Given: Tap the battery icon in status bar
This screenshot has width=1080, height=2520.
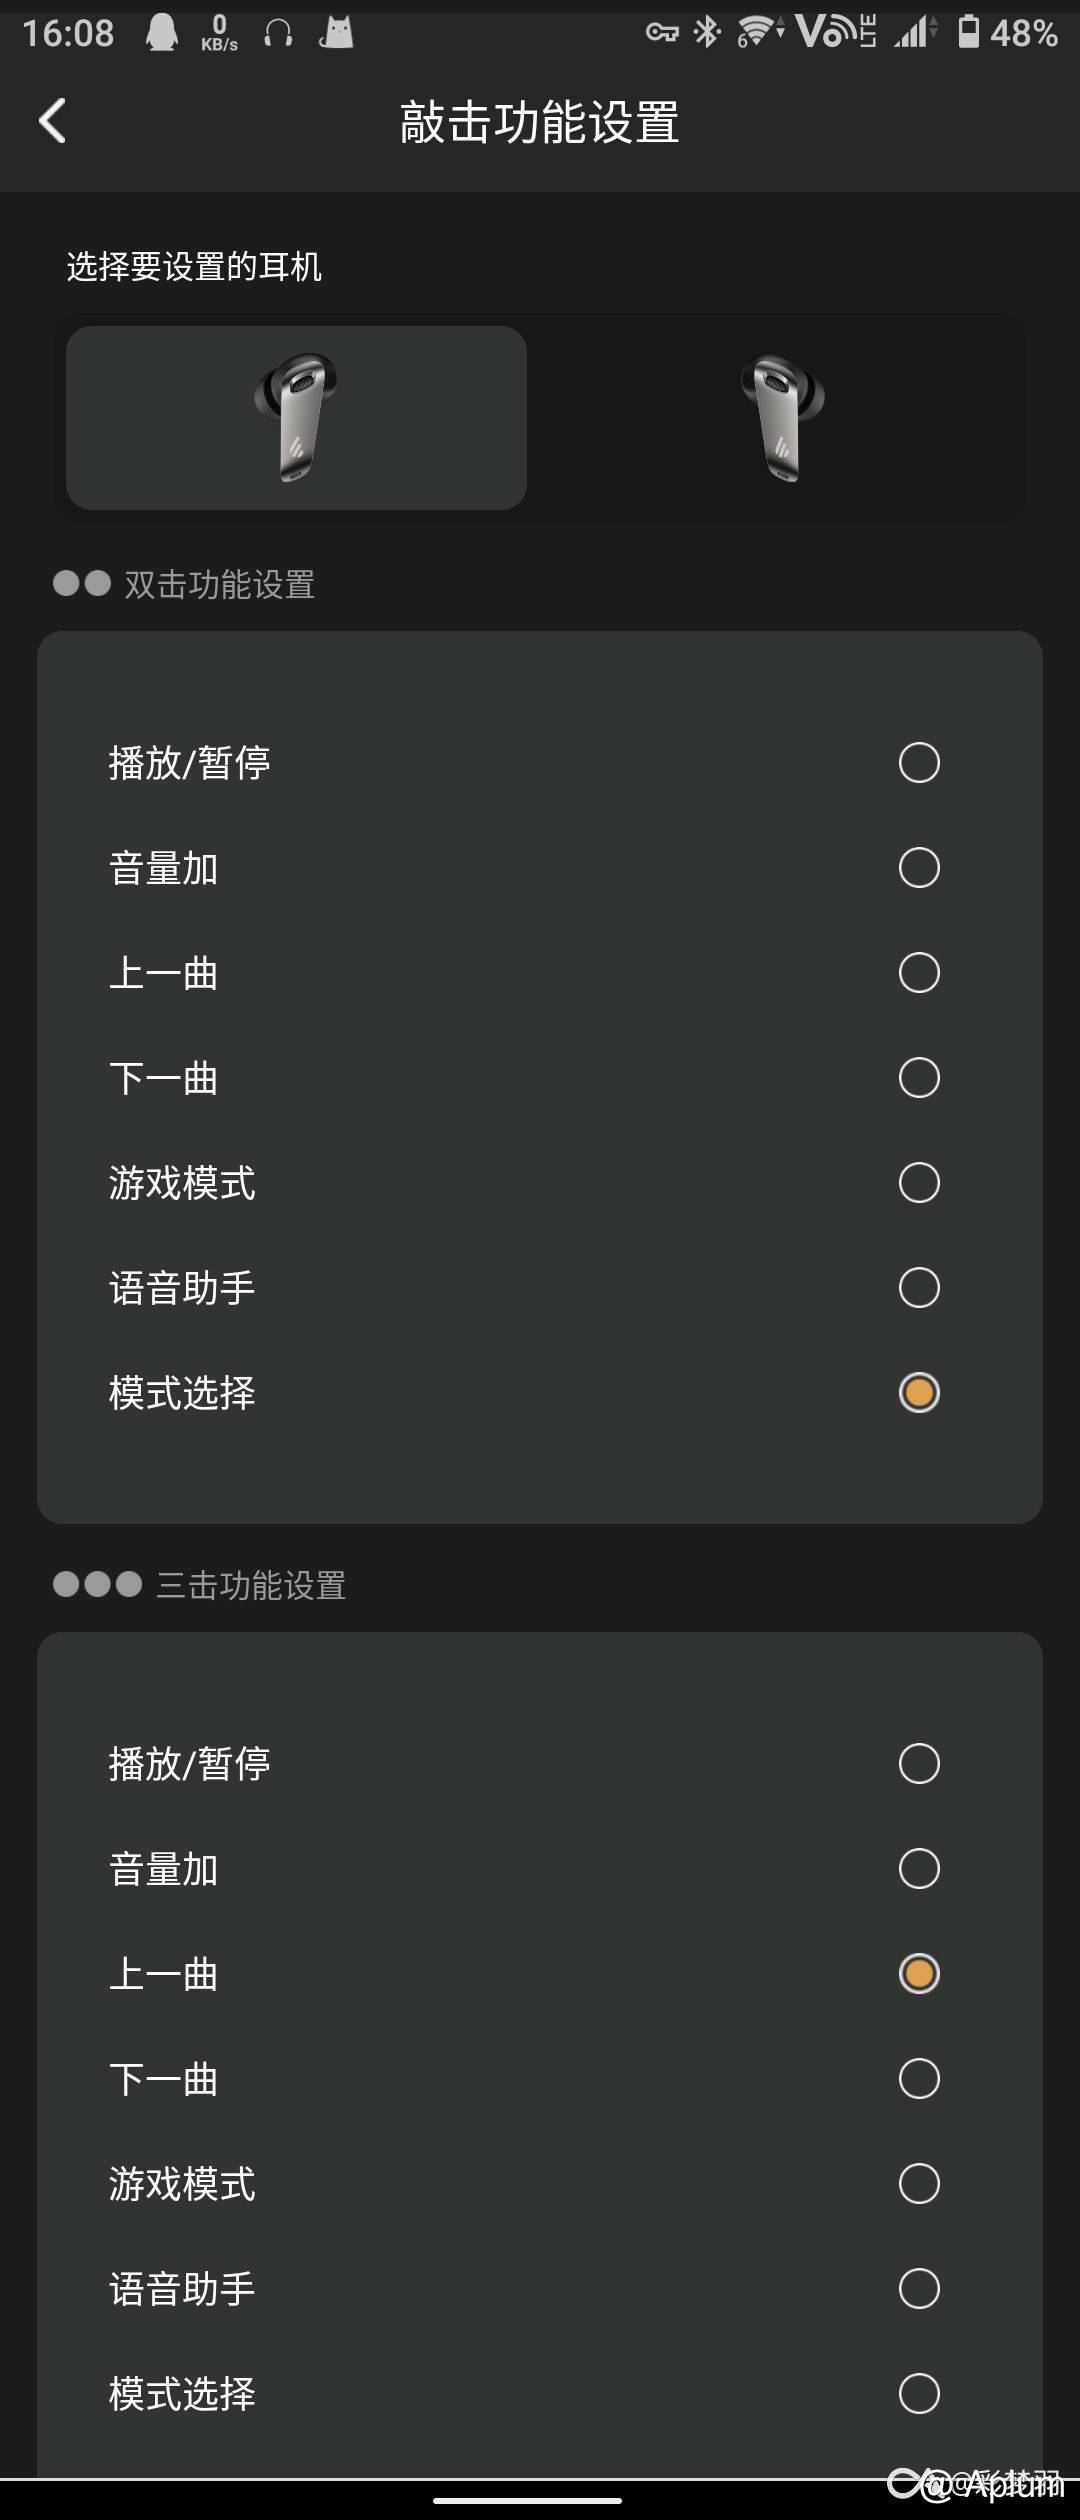Looking at the screenshot, I should tap(968, 32).
